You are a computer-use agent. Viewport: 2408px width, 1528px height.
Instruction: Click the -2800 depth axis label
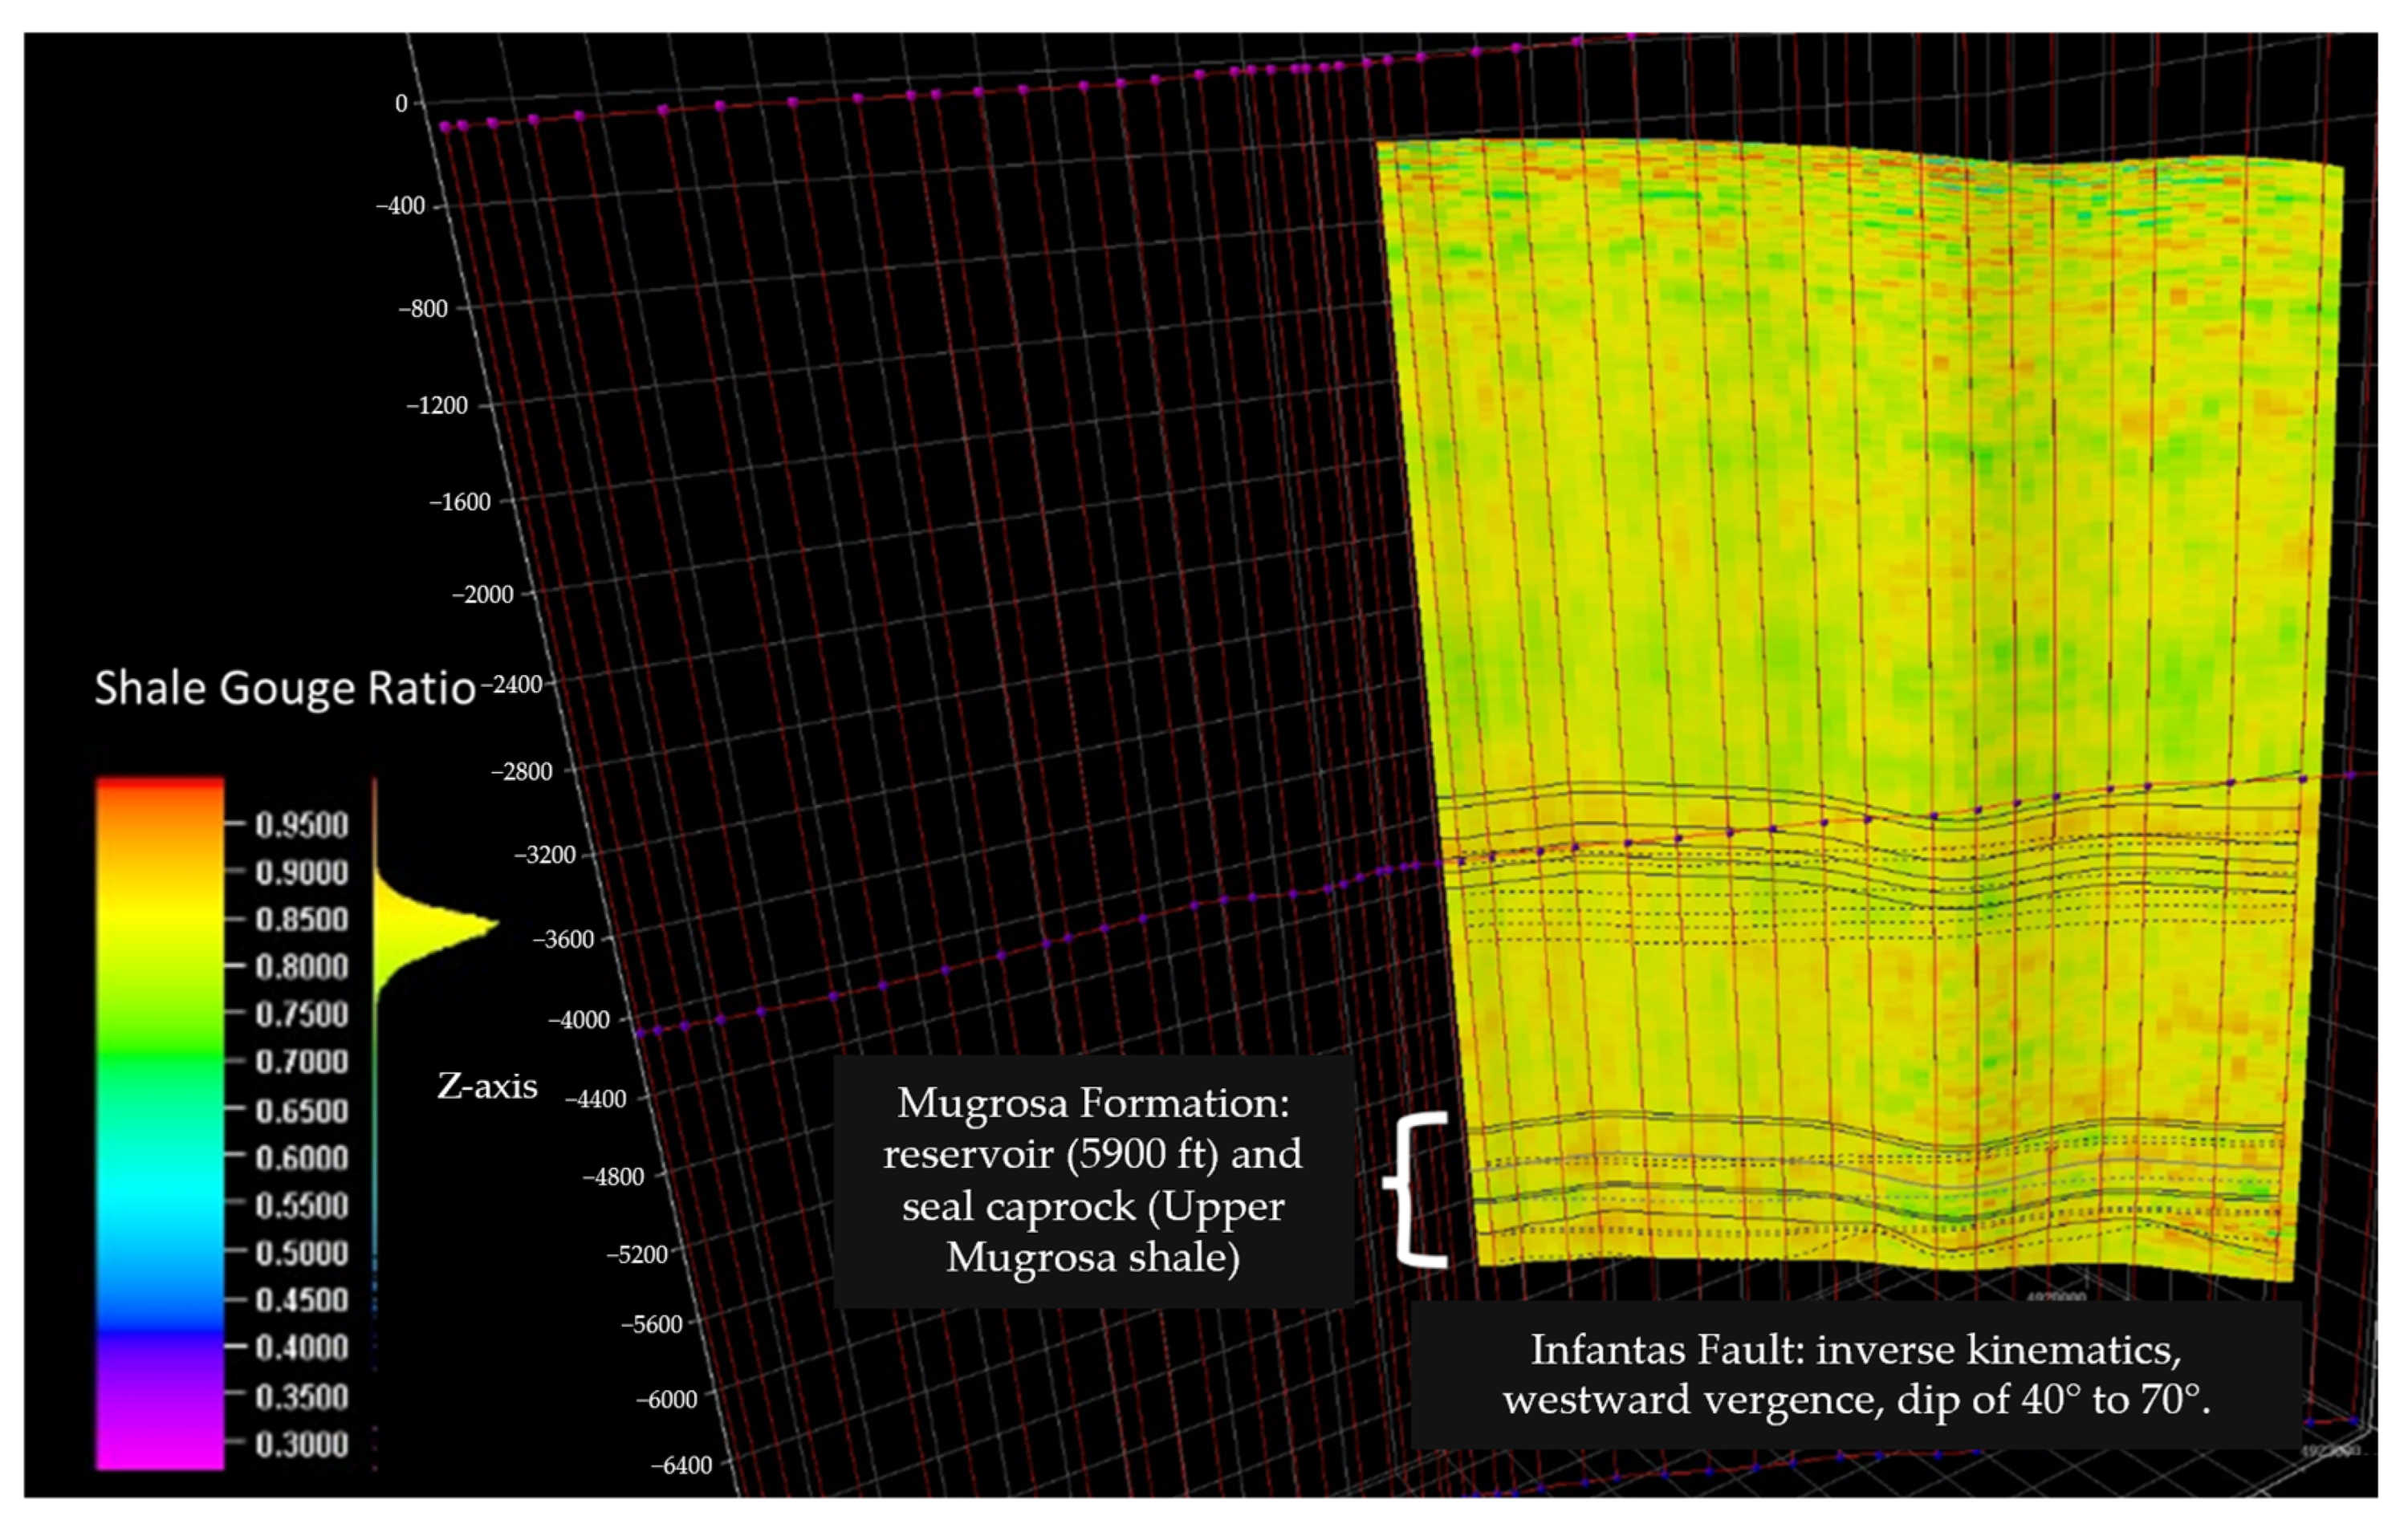pyautogui.click(x=521, y=772)
